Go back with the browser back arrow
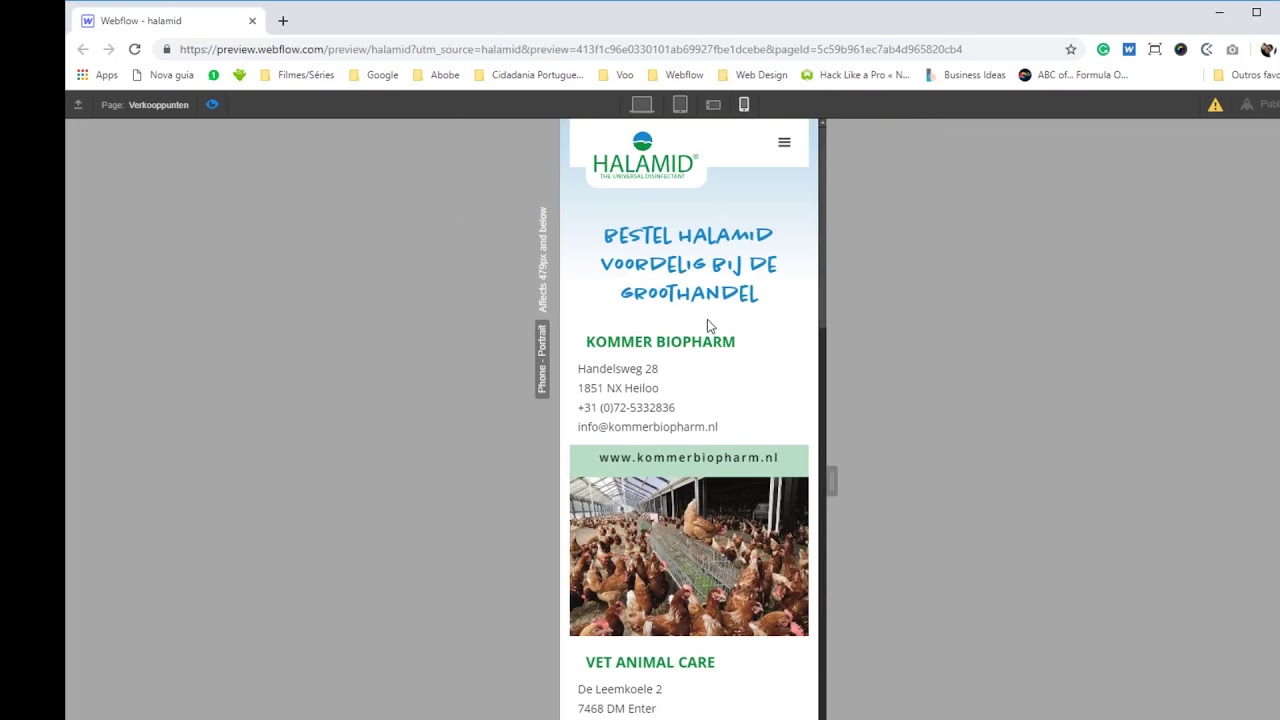This screenshot has height=720, width=1280. [83, 49]
